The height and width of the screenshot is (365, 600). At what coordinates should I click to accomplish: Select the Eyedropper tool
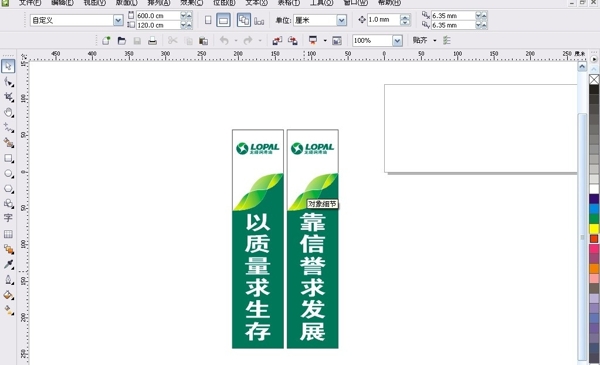tap(8, 264)
